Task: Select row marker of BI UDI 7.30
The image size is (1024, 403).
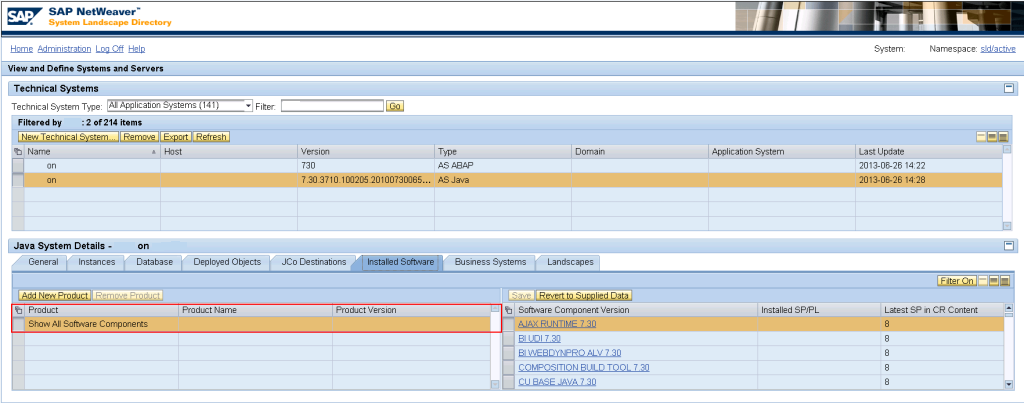Action: click(x=509, y=338)
